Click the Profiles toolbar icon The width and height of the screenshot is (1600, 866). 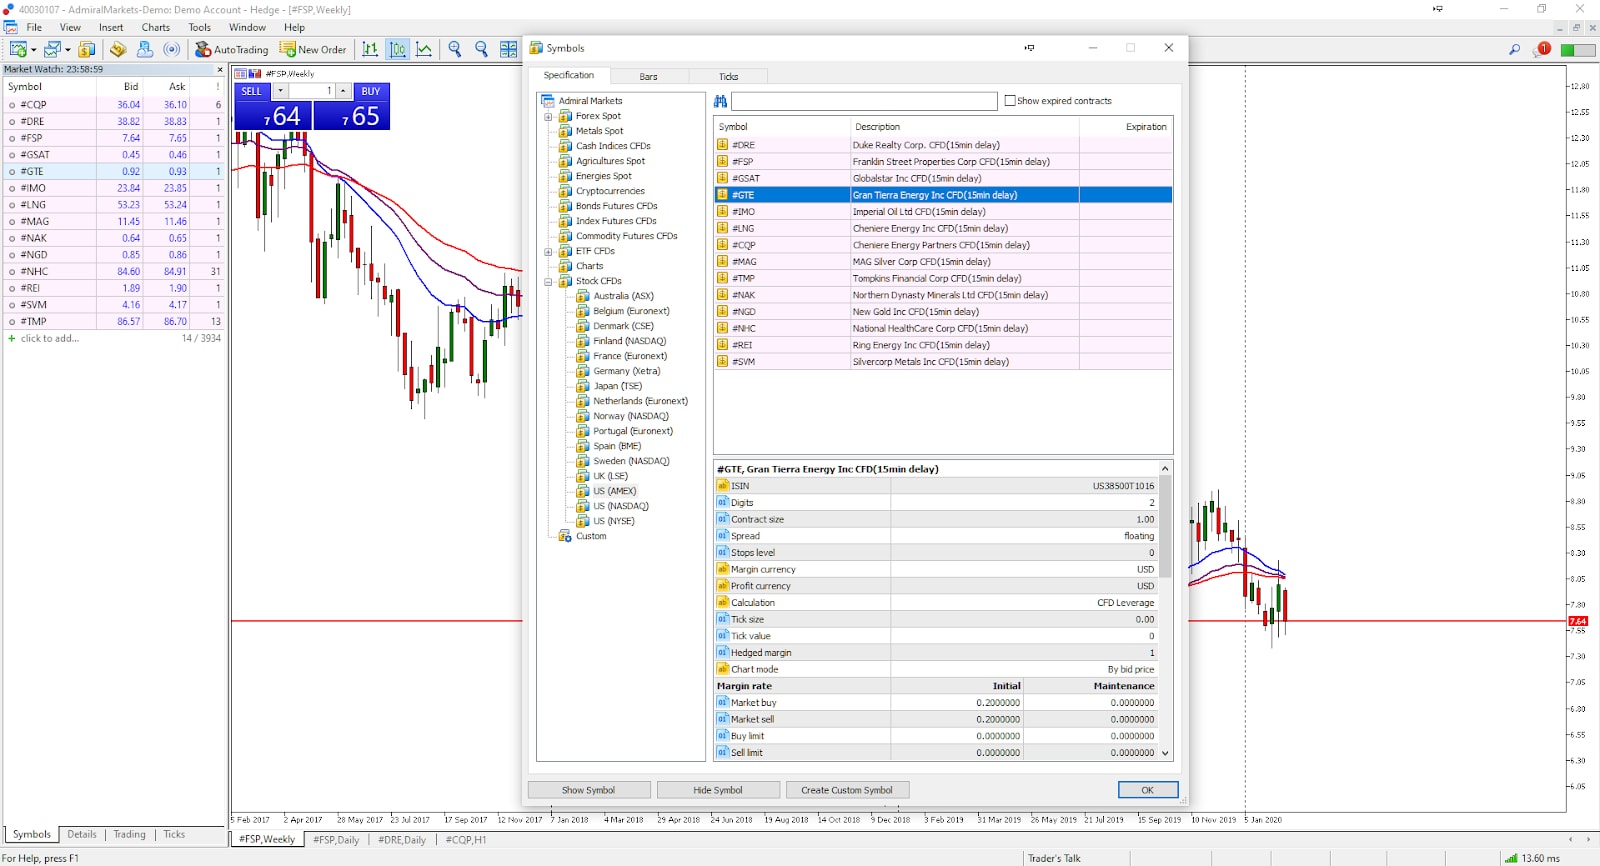pos(51,49)
